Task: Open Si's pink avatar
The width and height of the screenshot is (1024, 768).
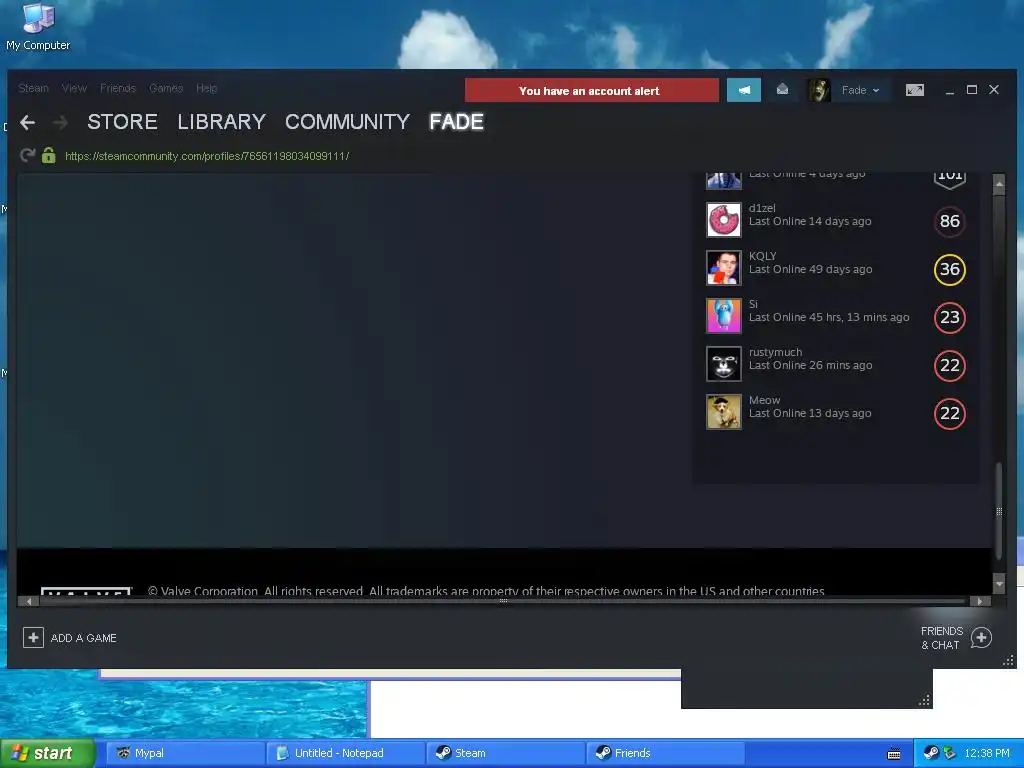Action: 724,315
